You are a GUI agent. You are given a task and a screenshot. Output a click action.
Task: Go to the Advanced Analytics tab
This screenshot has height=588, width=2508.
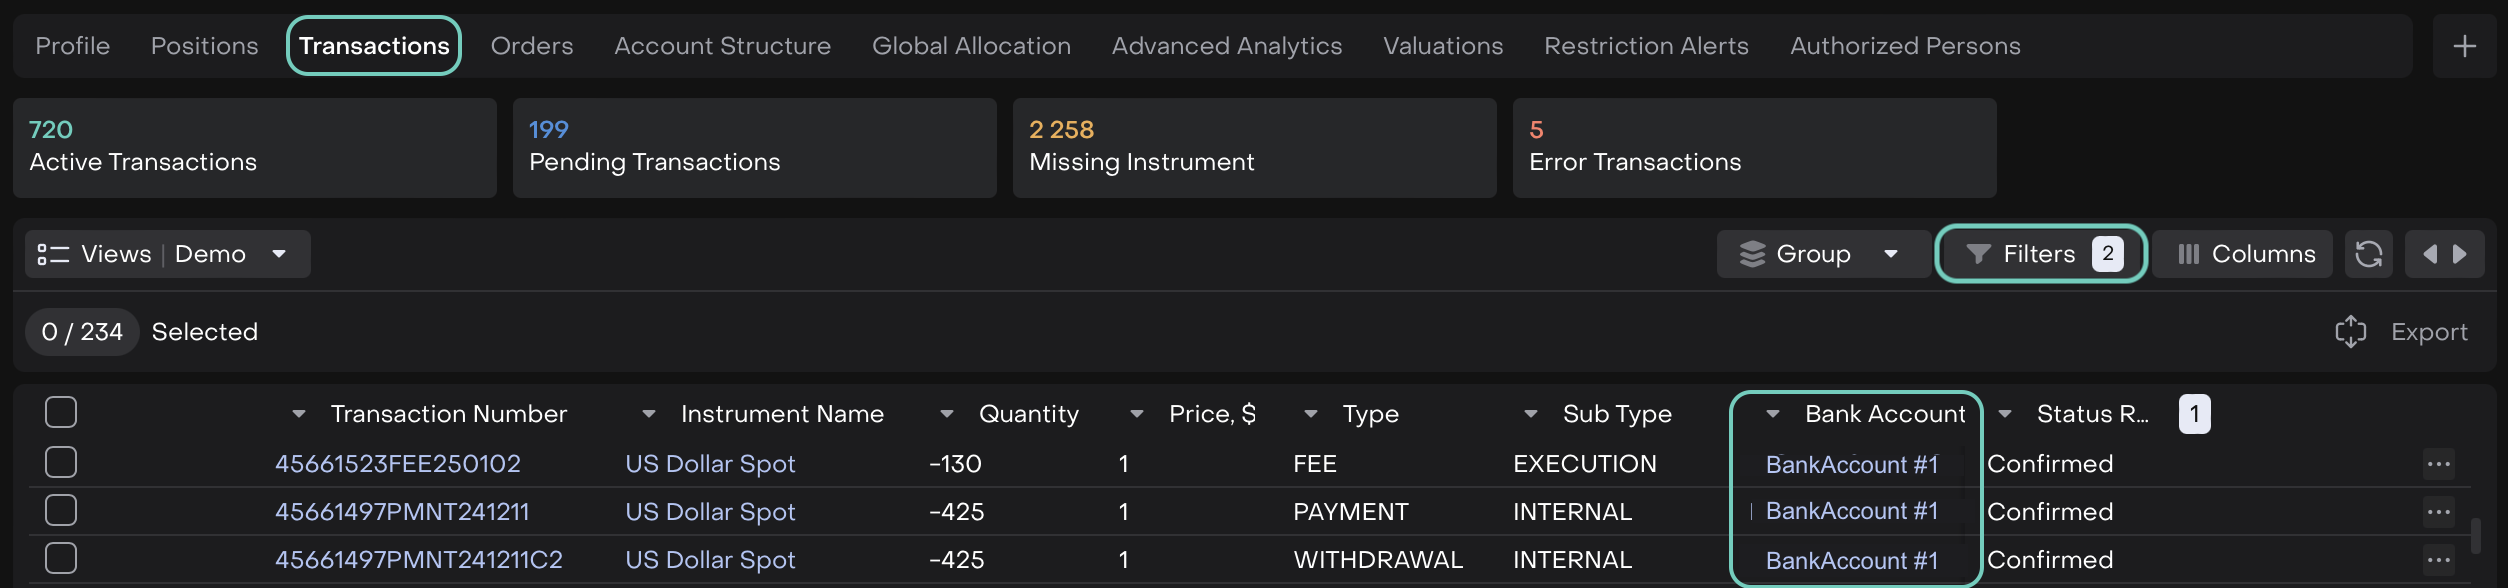(x=1226, y=46)
